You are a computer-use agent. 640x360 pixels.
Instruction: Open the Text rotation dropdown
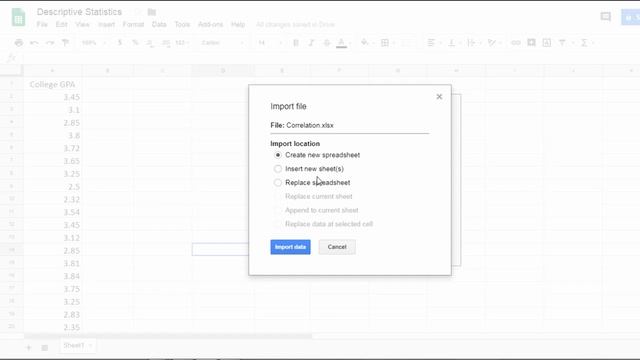click(494, 42)
